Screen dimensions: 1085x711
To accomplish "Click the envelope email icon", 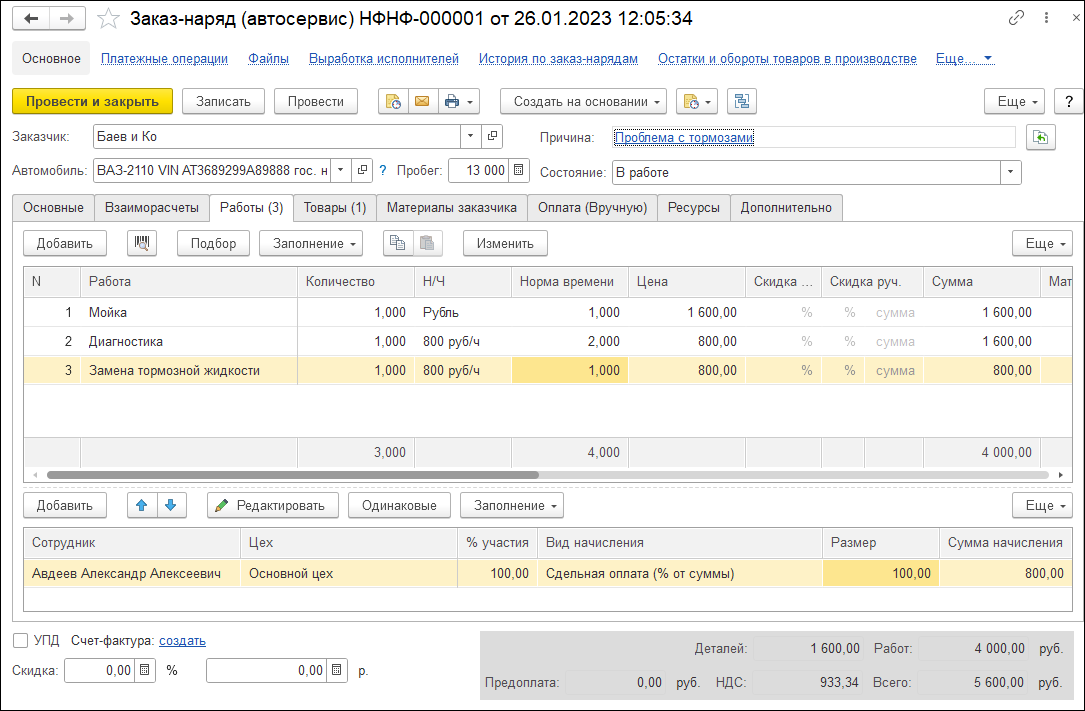I will [421, 101].
